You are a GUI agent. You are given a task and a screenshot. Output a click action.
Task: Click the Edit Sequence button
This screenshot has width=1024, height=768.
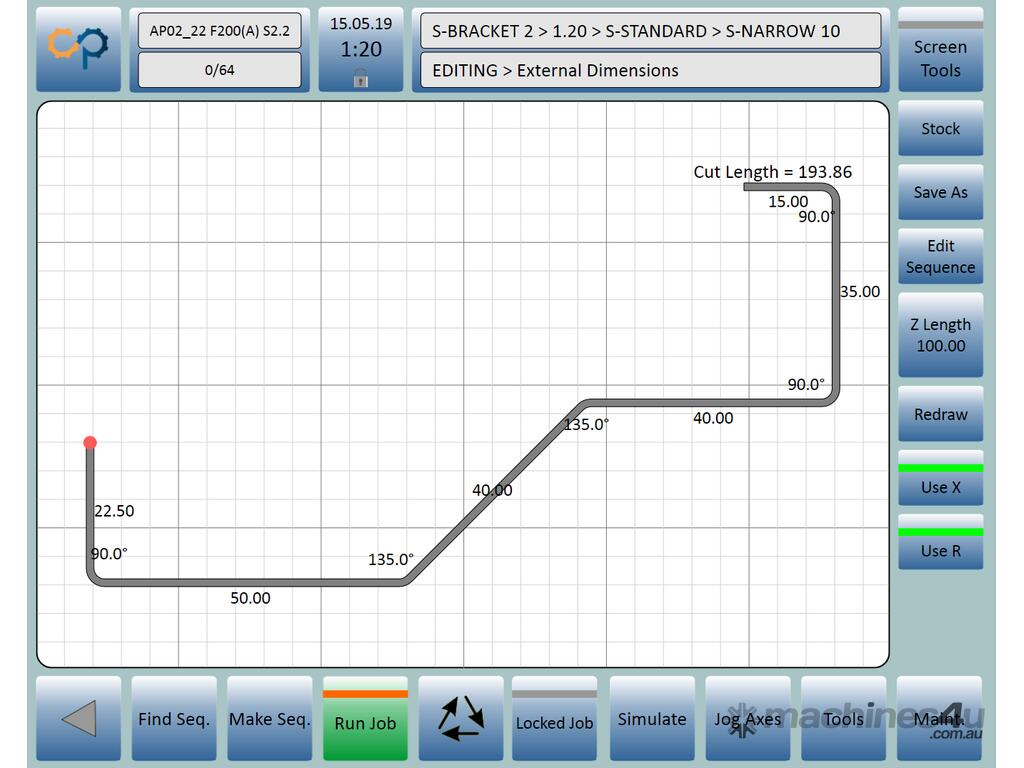[x=940, y=257]
